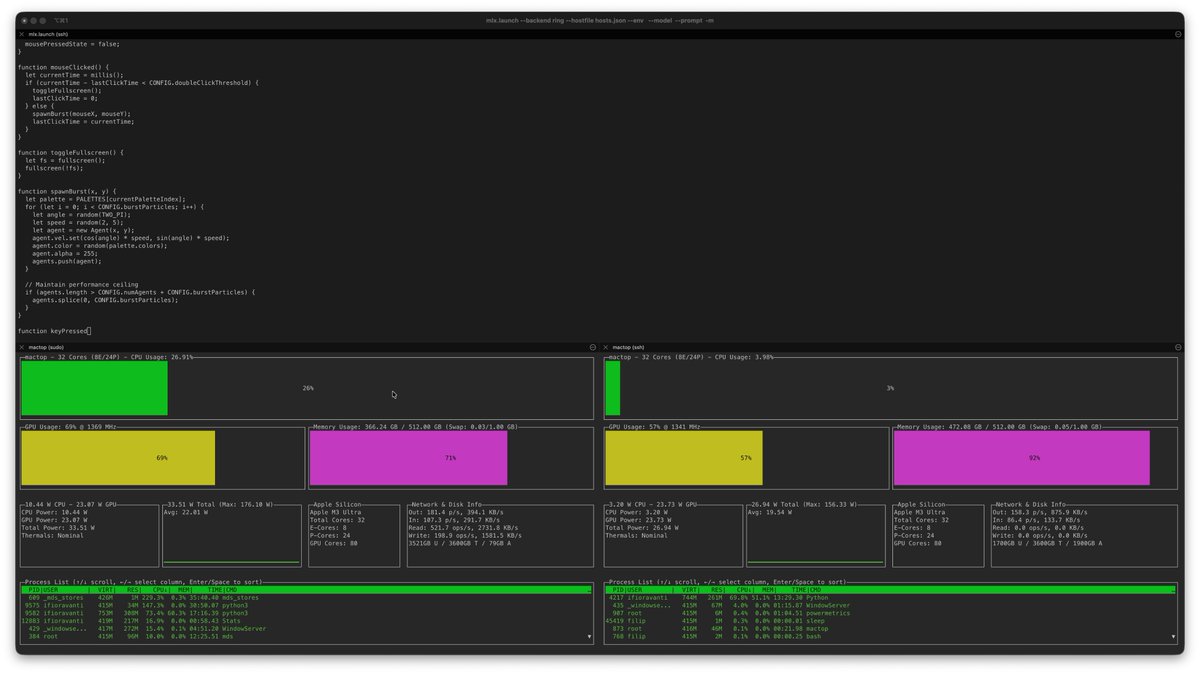1200x674 pixels.
Task: Select the powermetrics process row PID 907
Action: [x=888, y=613]
